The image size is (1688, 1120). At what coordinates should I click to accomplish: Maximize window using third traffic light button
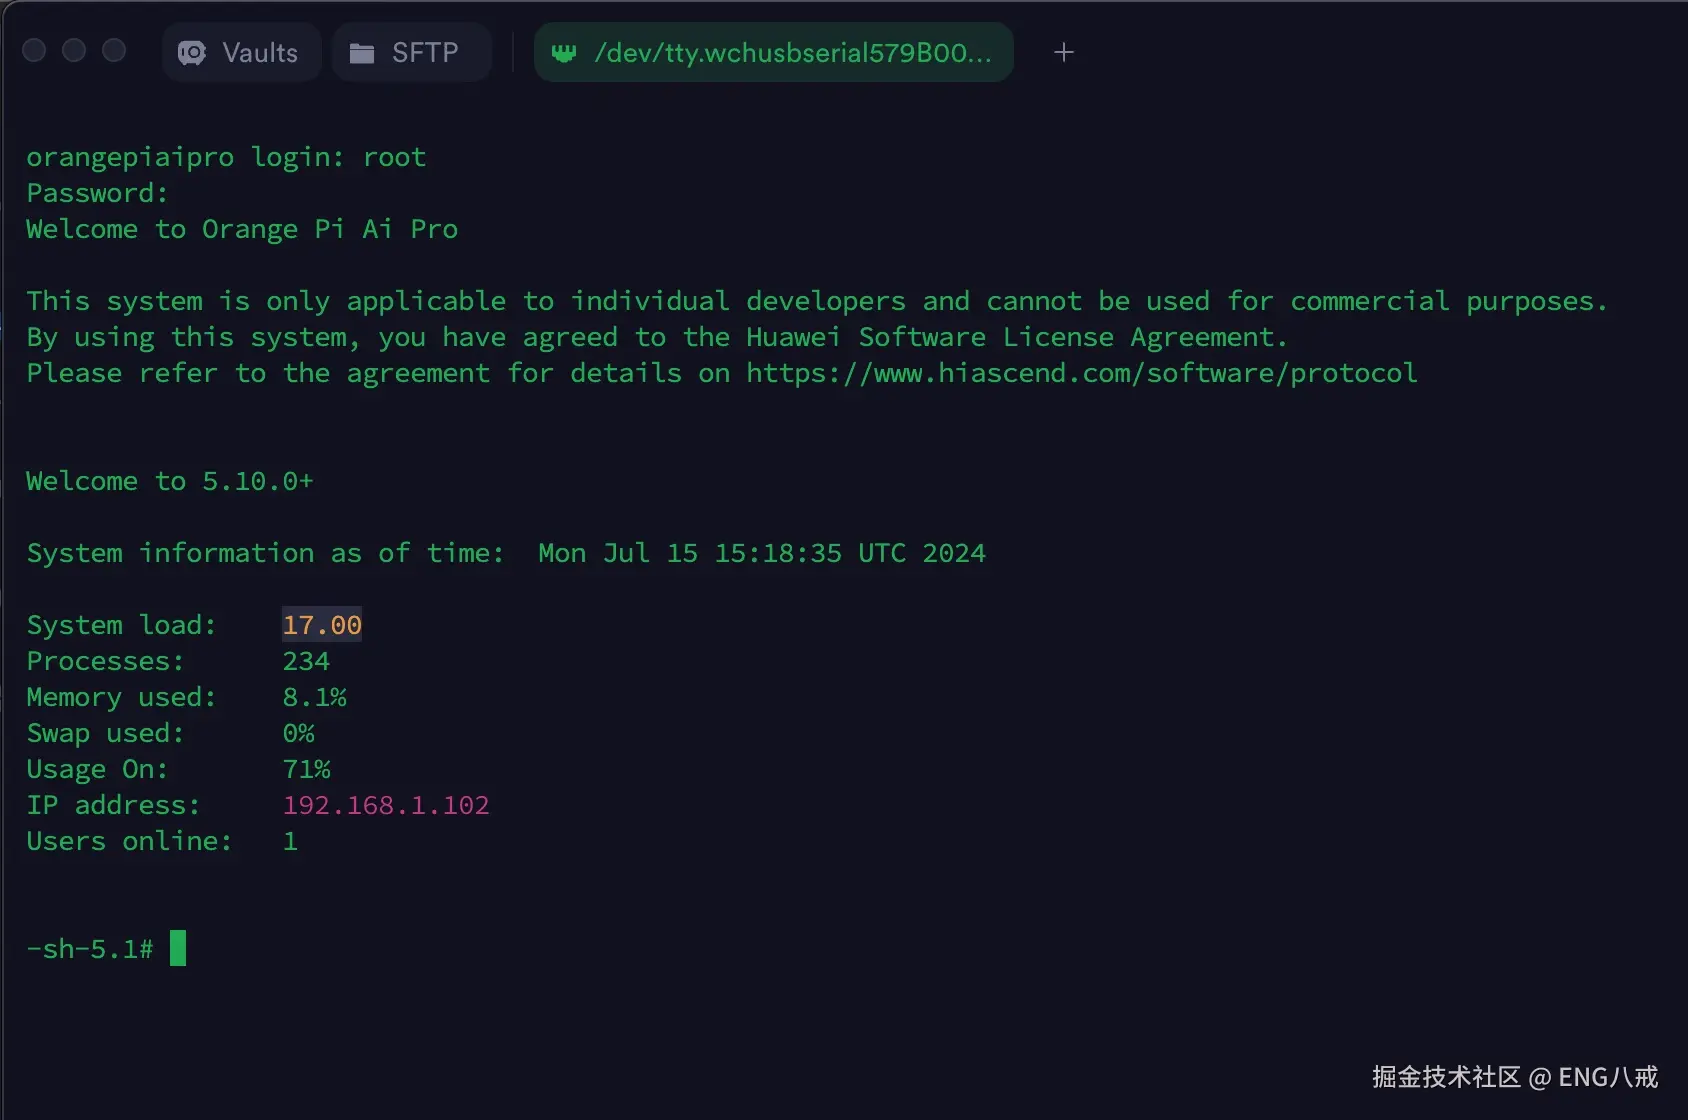[x=114, y=50]
